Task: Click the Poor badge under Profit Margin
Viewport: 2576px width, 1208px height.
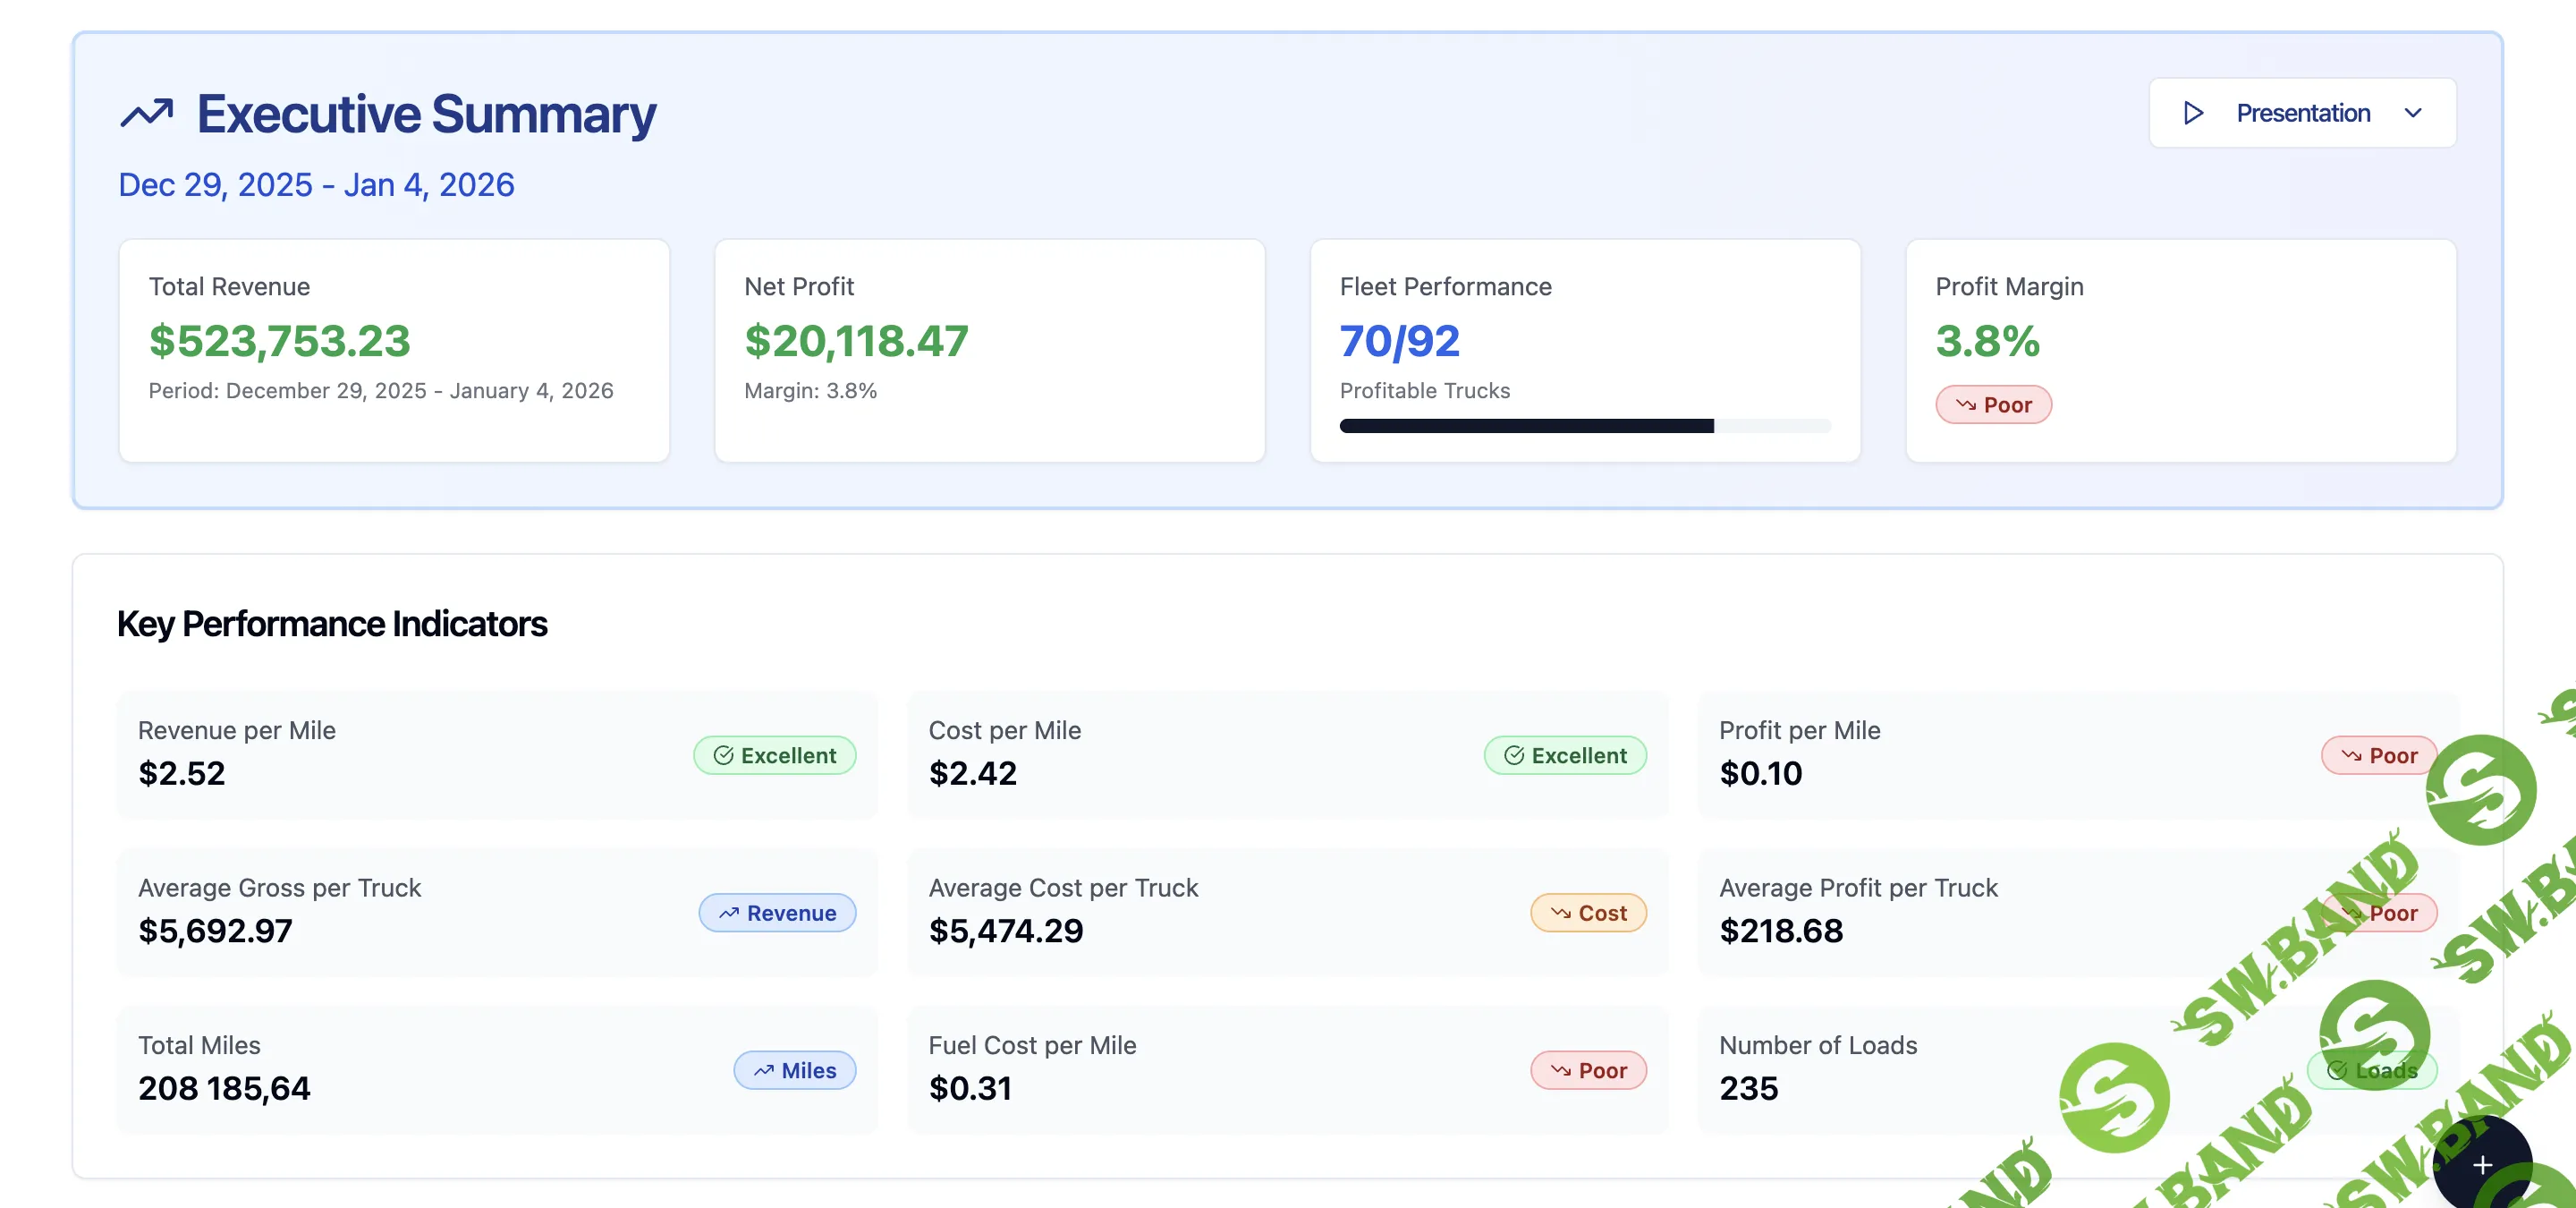Action: point(1993,405)
